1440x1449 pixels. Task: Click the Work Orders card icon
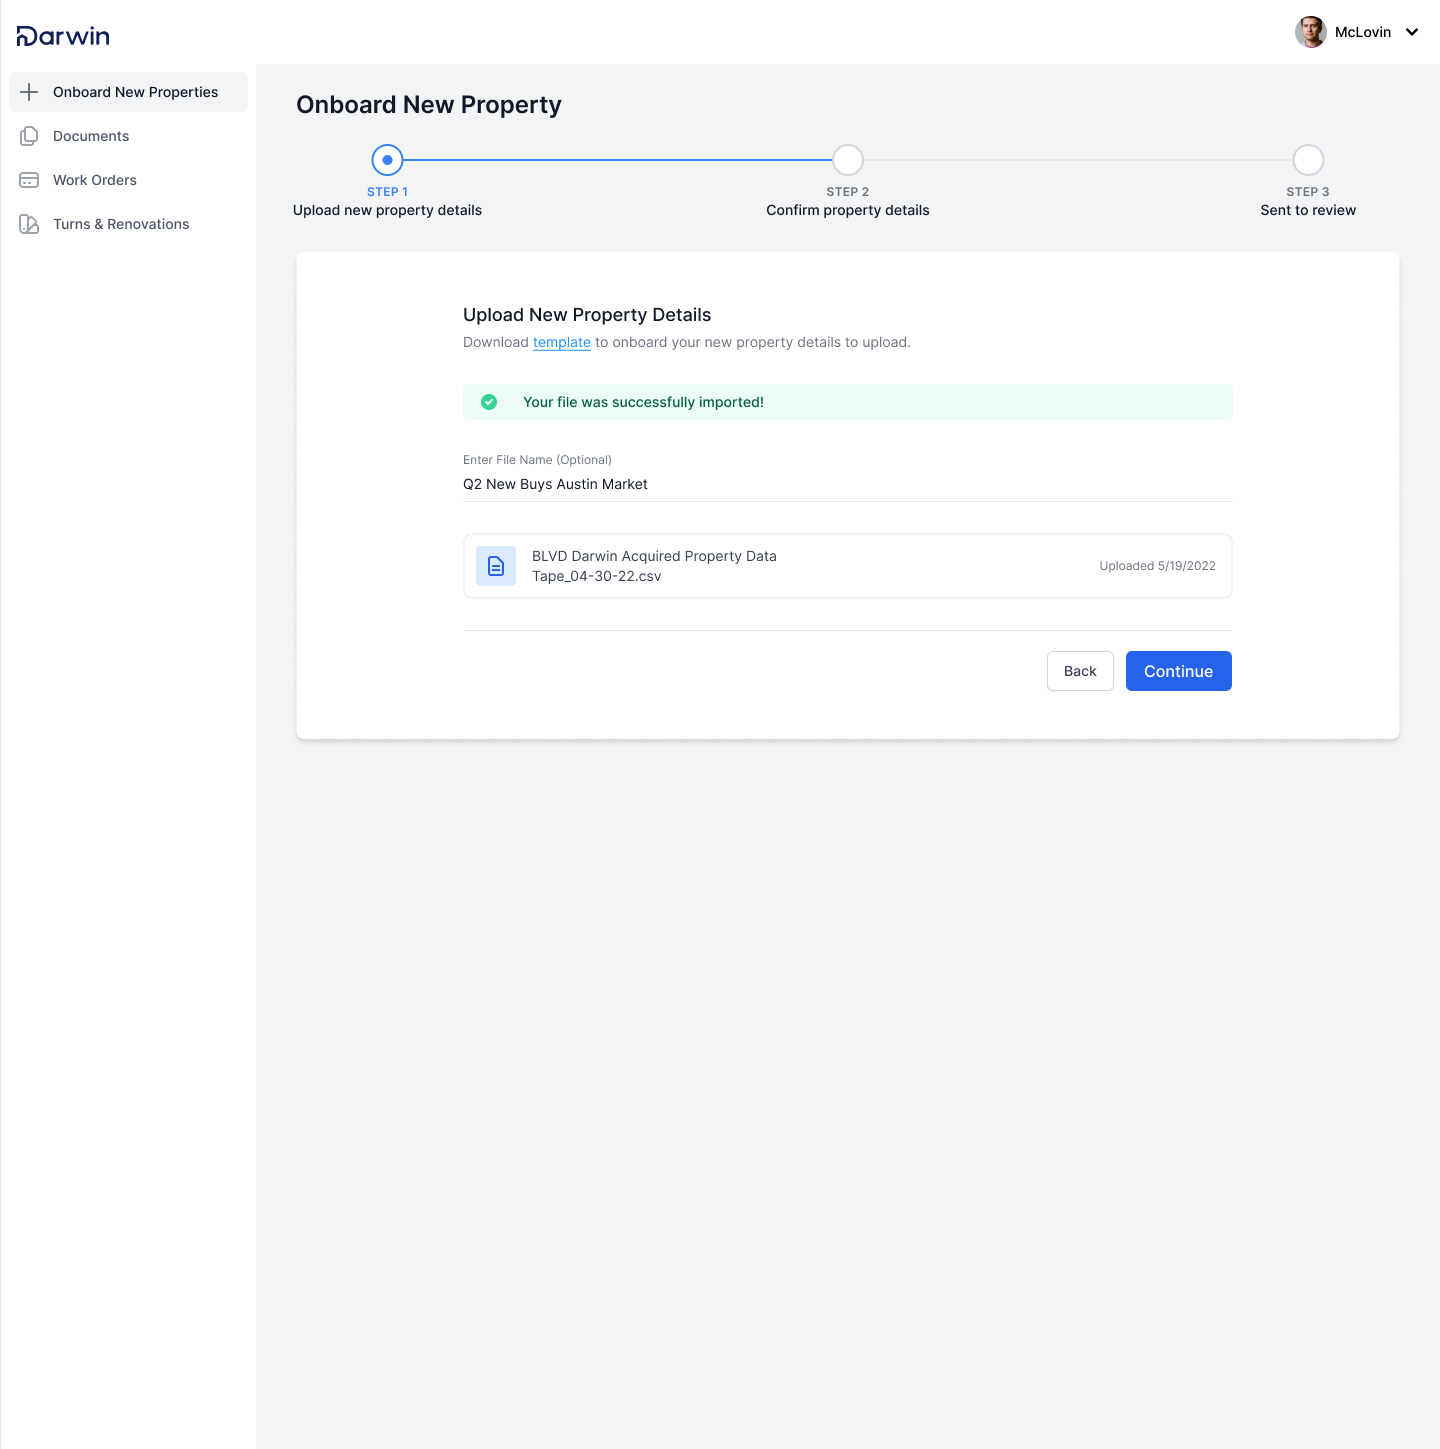29,180
